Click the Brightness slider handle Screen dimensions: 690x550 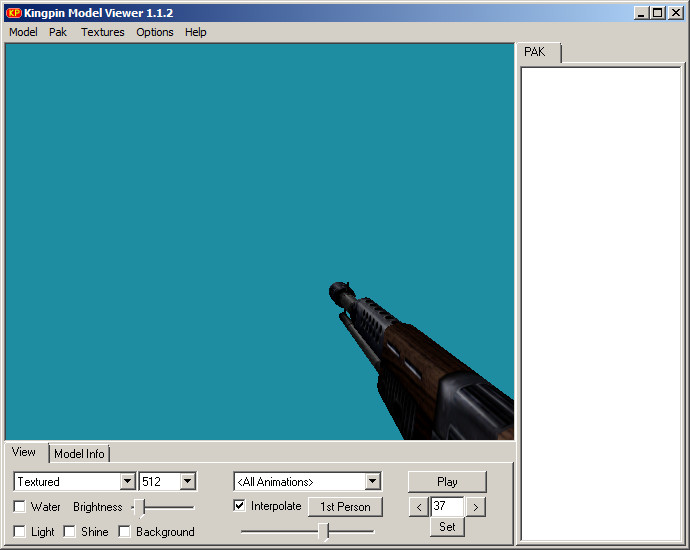[140, 508]
